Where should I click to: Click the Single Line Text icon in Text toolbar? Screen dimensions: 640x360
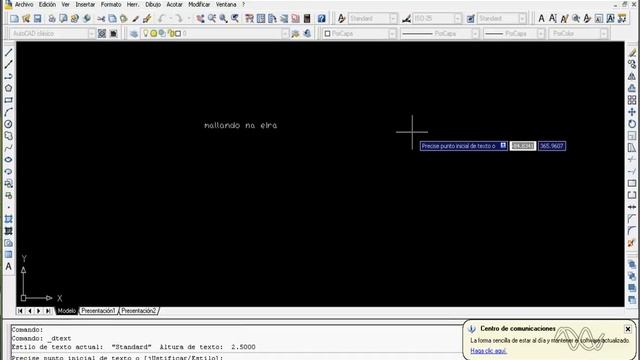pos(553,18)
